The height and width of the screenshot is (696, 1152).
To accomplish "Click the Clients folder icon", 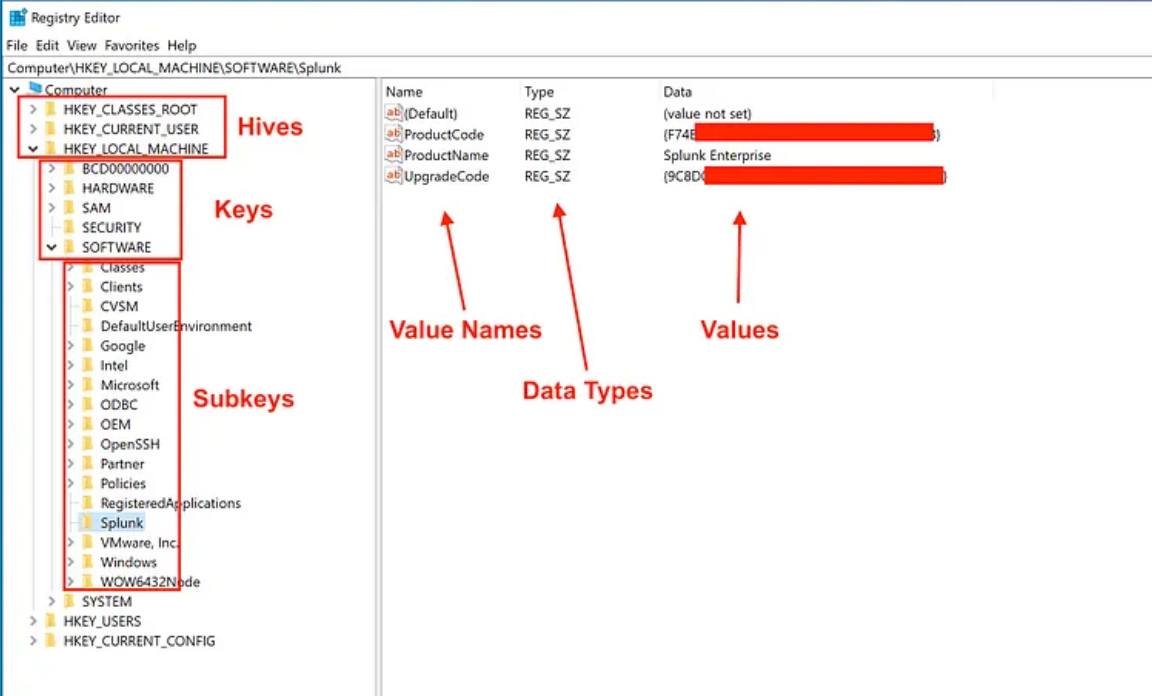I will click(87, 287).
